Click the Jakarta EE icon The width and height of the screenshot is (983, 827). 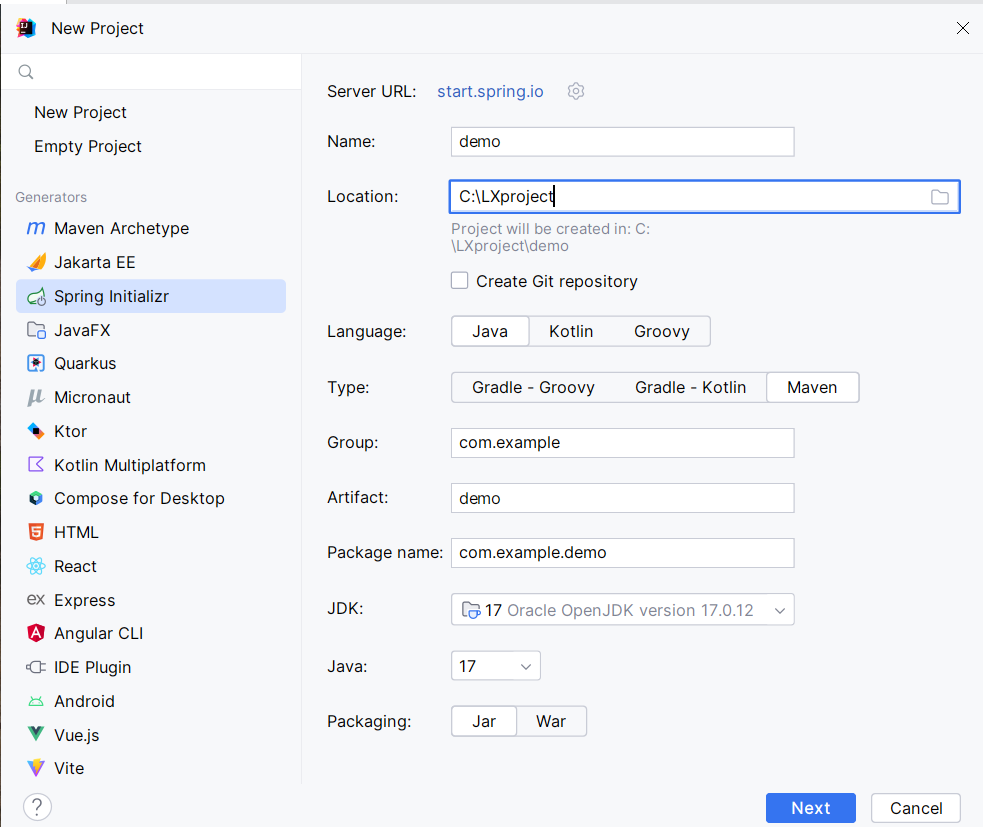(36, 262)
